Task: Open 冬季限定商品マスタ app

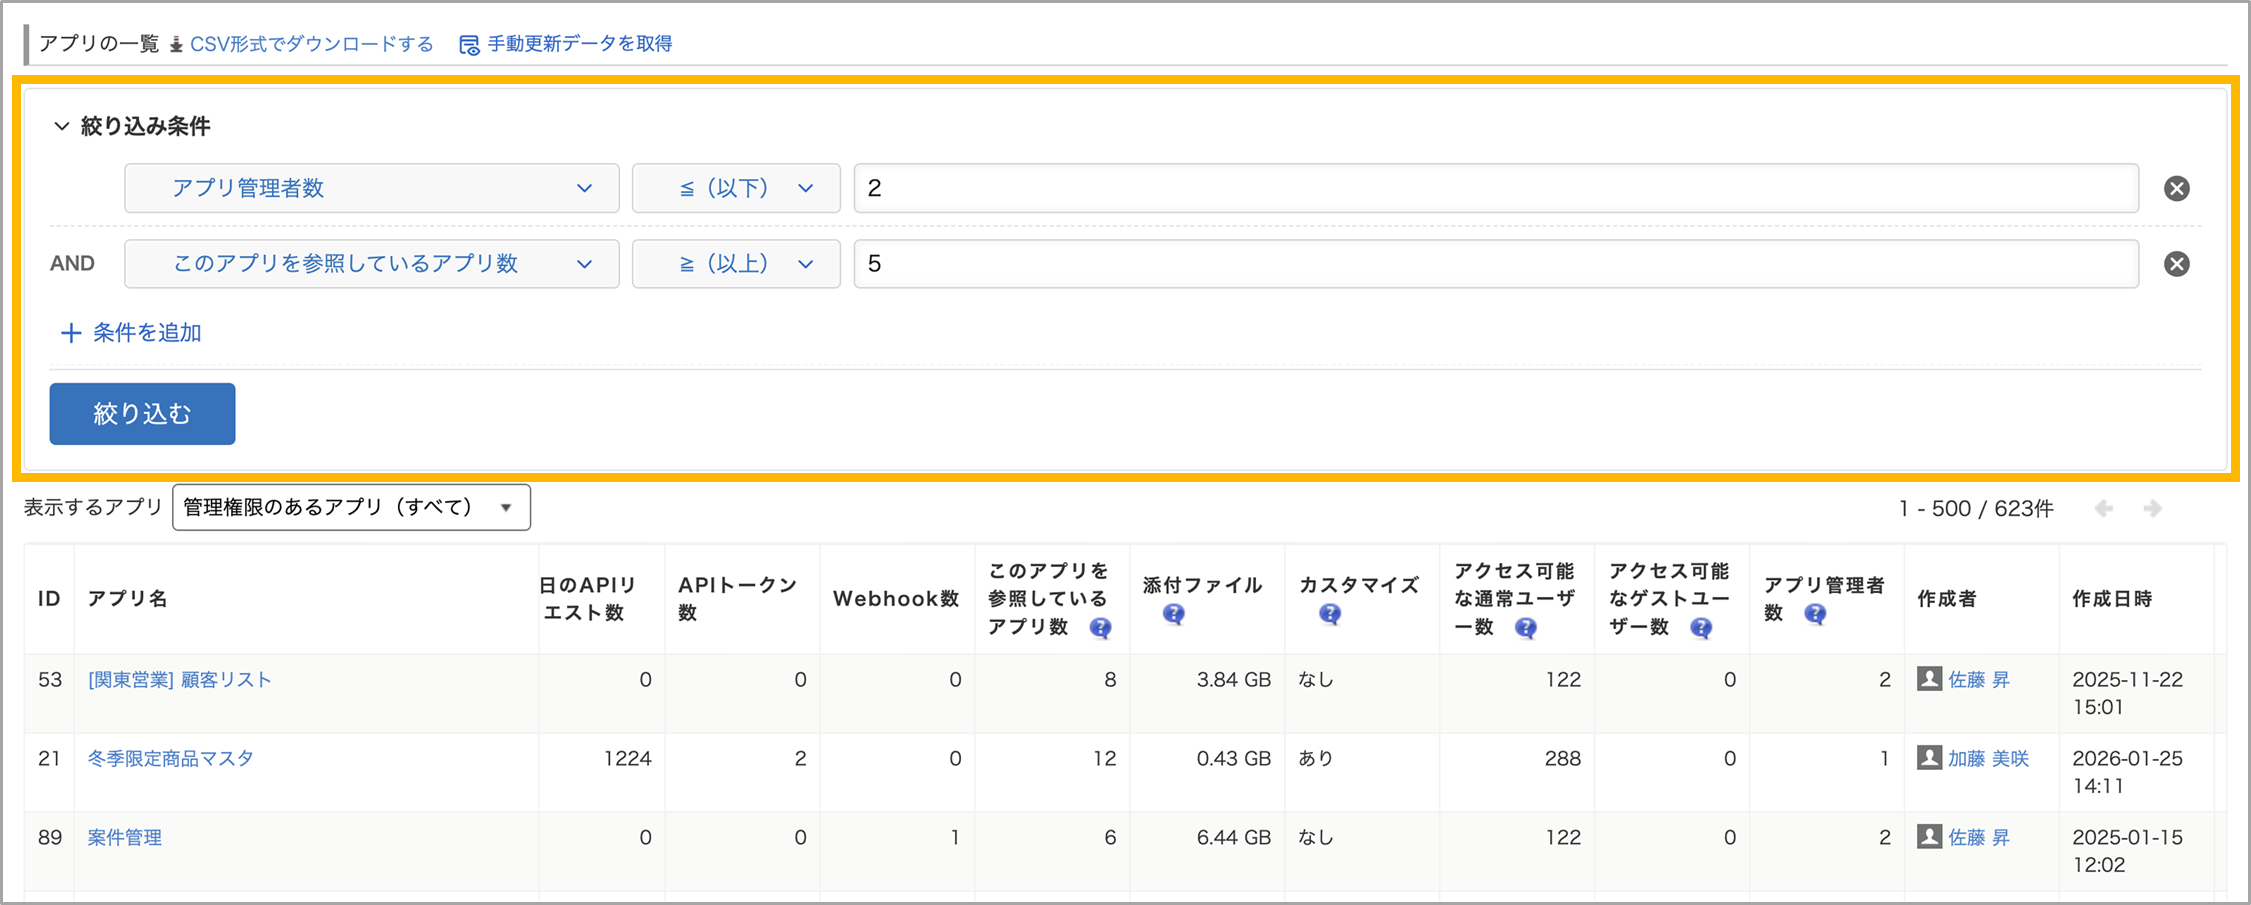Action: pos(171,759)
